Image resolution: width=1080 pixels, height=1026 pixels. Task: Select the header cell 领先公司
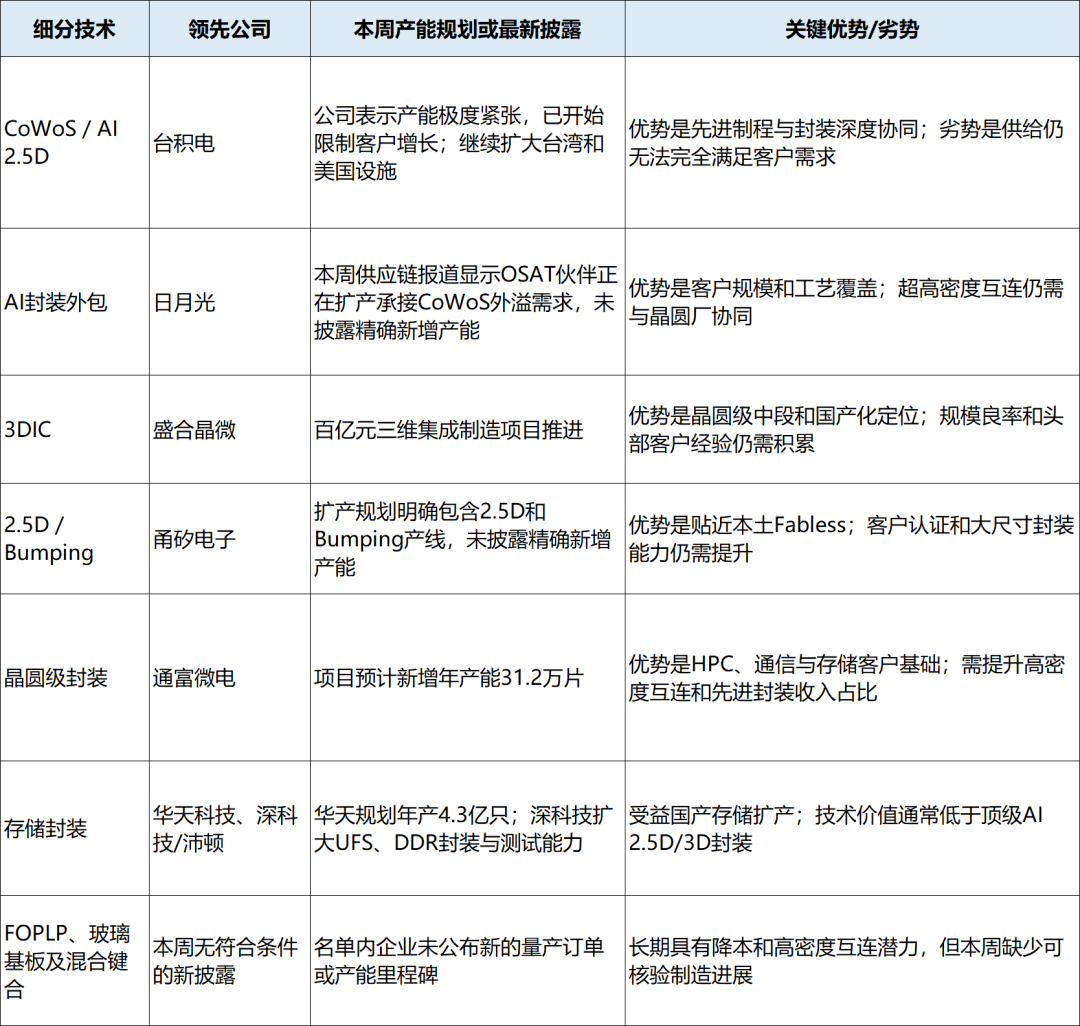tap(229, 28)
